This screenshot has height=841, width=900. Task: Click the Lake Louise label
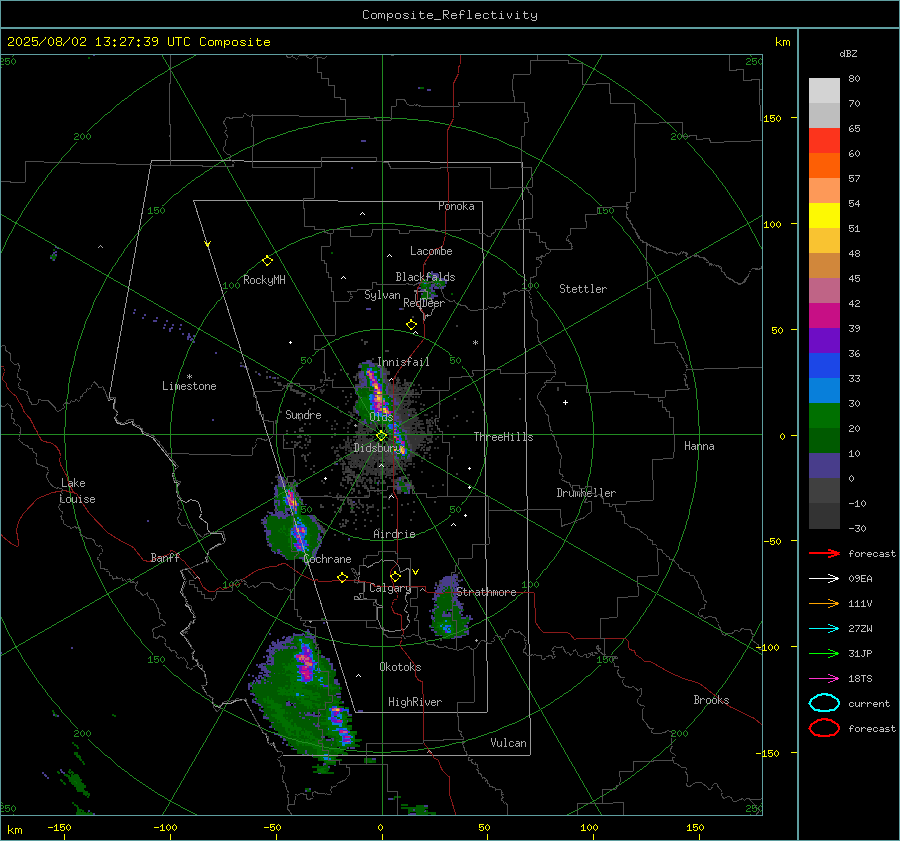(77, 491)
